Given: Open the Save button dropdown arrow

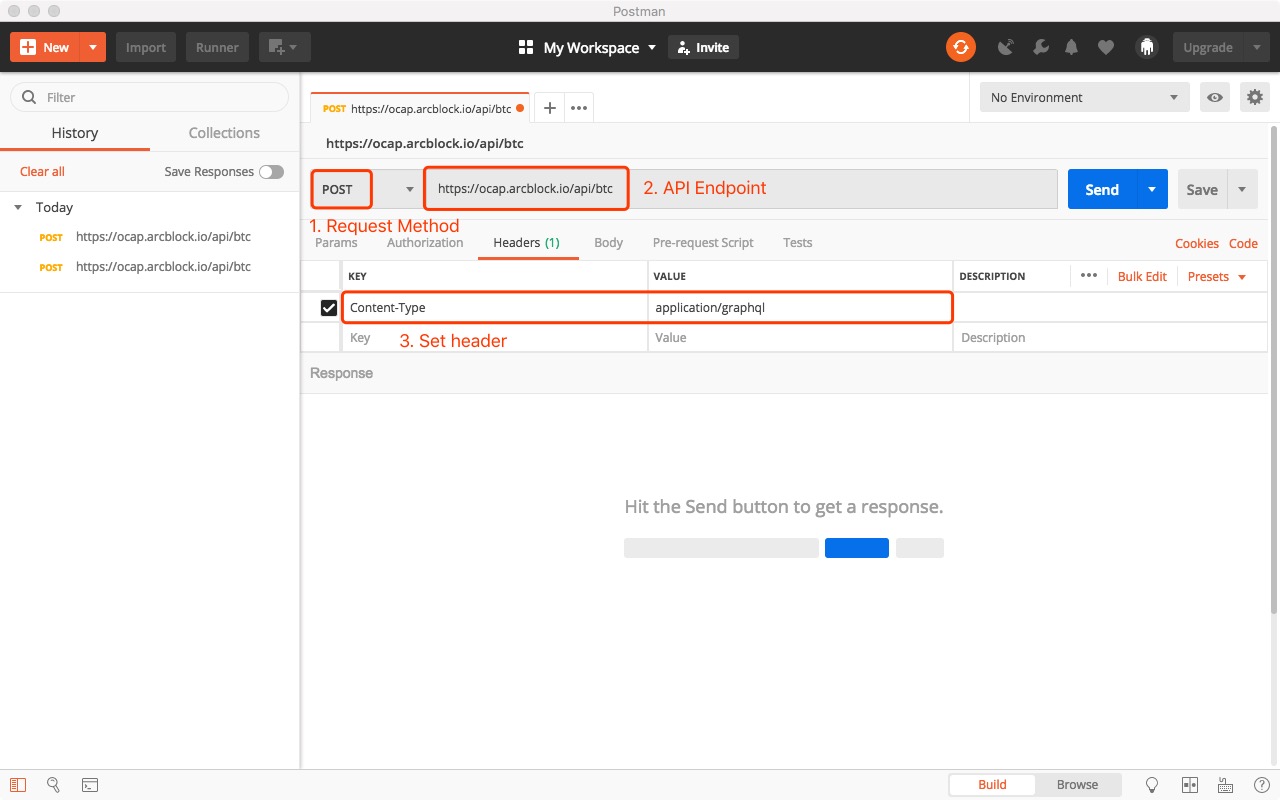Looking at the screenshot, I should (x=1242, y=189).
